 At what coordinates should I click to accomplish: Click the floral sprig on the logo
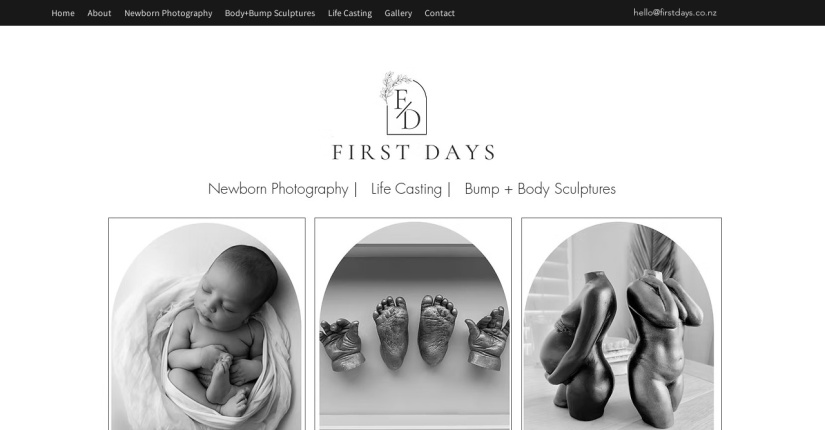[394, 85]
